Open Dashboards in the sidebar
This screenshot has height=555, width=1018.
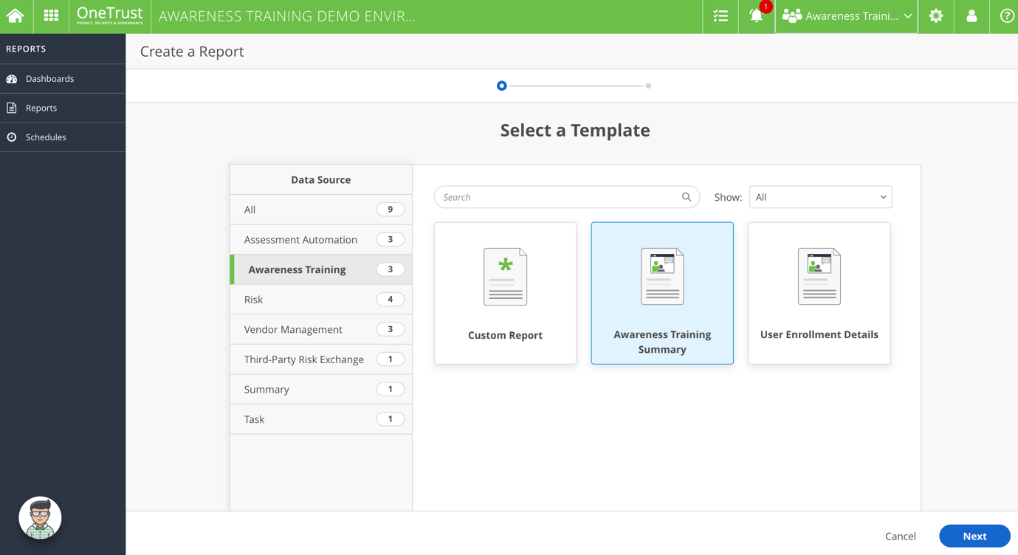click(x=50, y=79)
